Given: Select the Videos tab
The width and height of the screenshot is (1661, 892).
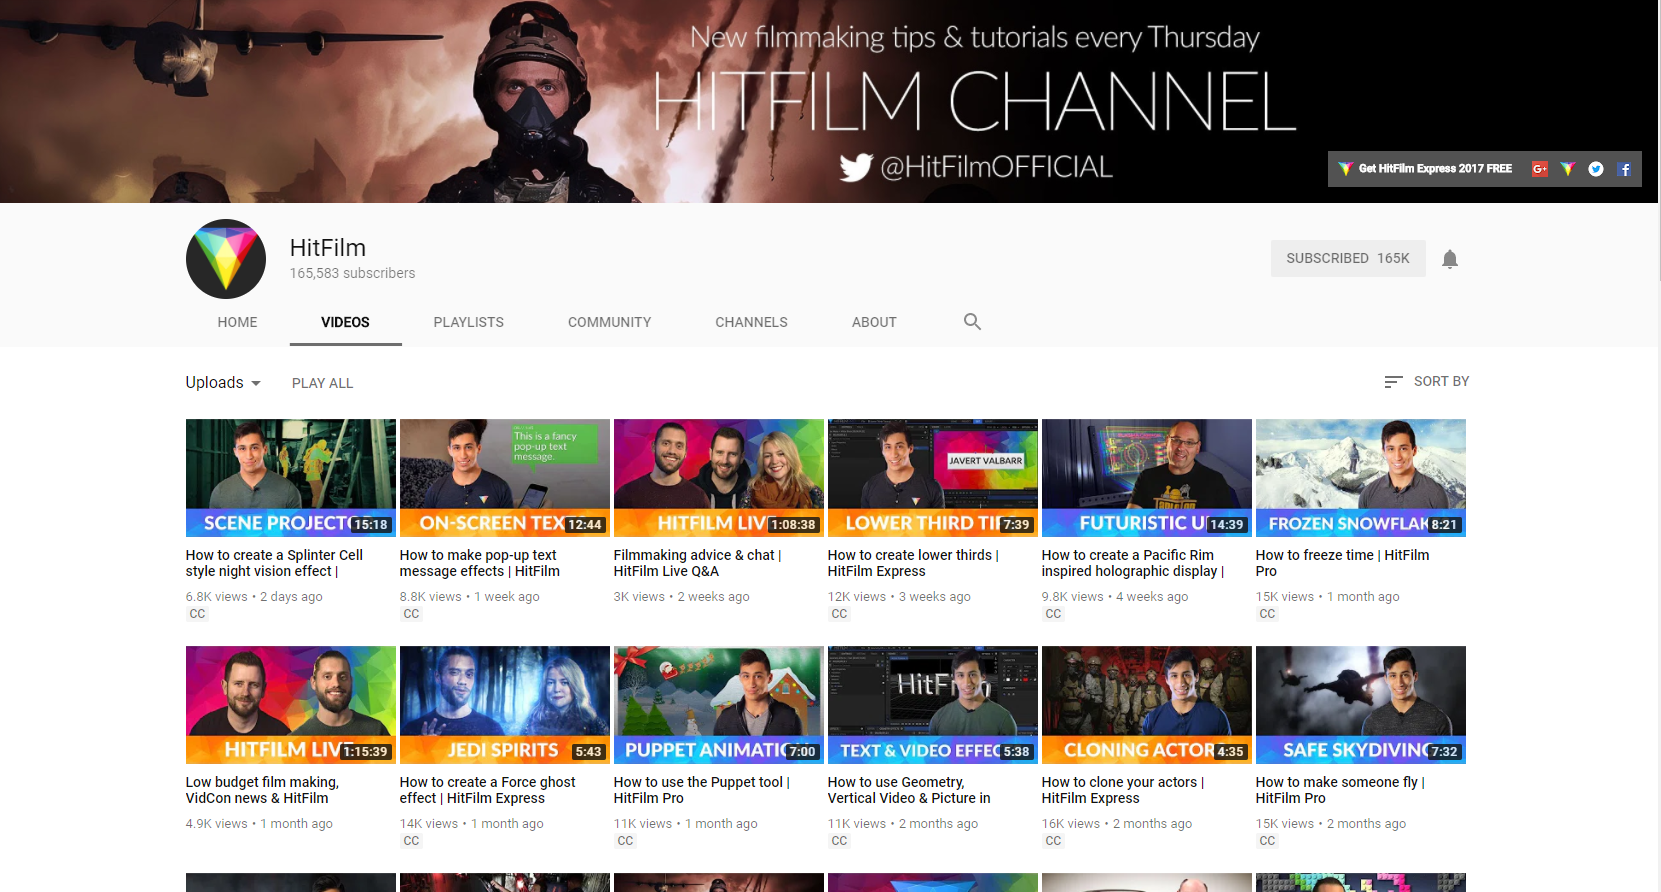Looking at the screenshot, I should [x=345, y=322].
